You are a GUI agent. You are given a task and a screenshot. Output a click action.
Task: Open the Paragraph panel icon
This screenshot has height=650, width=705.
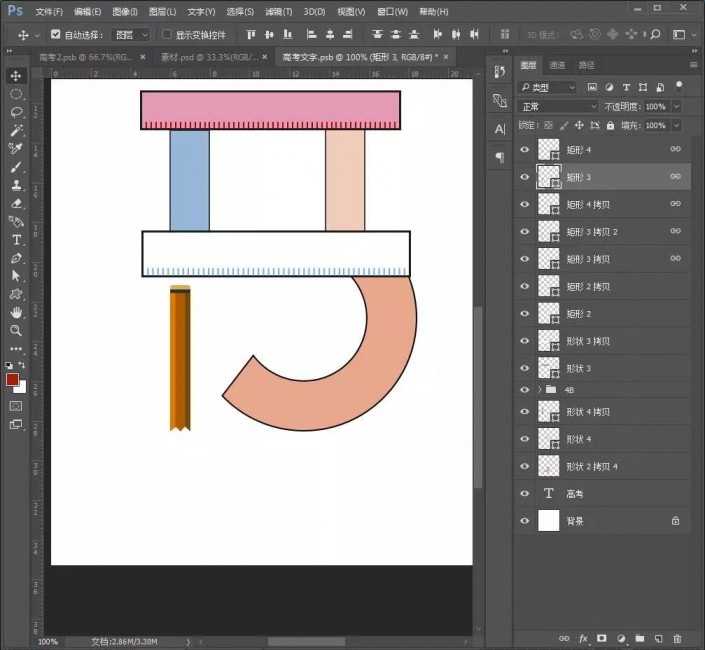point(500,157)
